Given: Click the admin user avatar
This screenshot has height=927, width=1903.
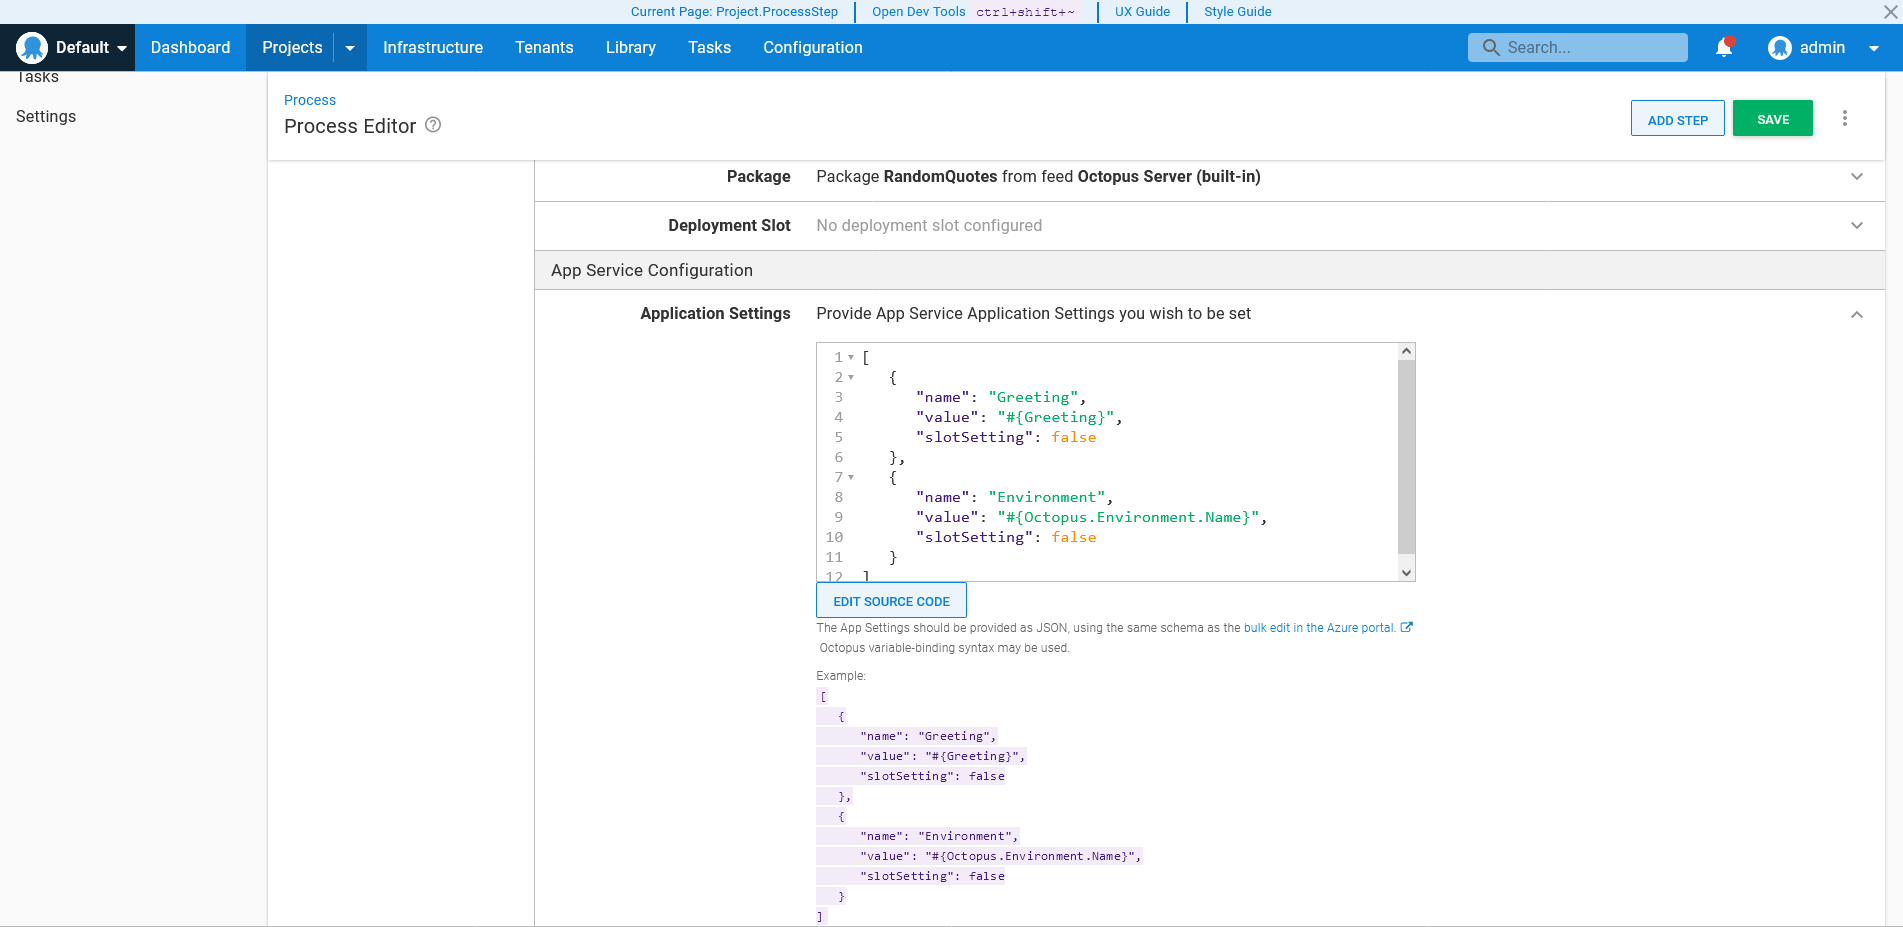Looking at the screenshot, I should 1780,47.
